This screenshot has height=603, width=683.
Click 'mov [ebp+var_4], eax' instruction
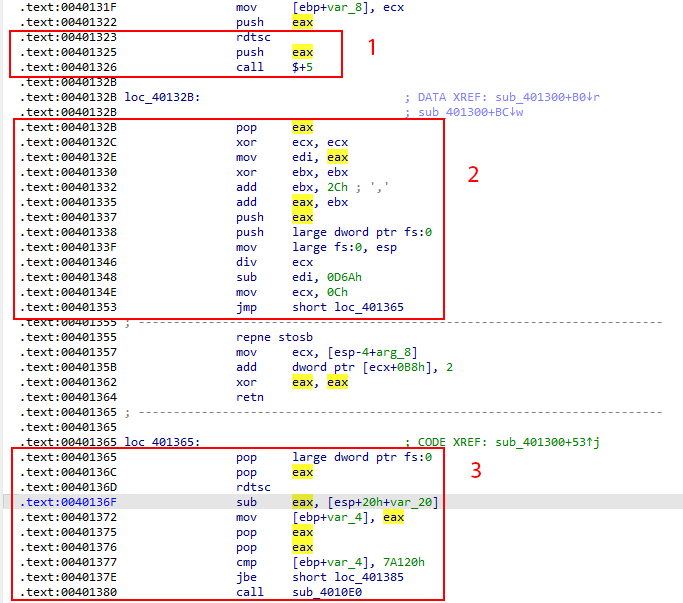320,517
